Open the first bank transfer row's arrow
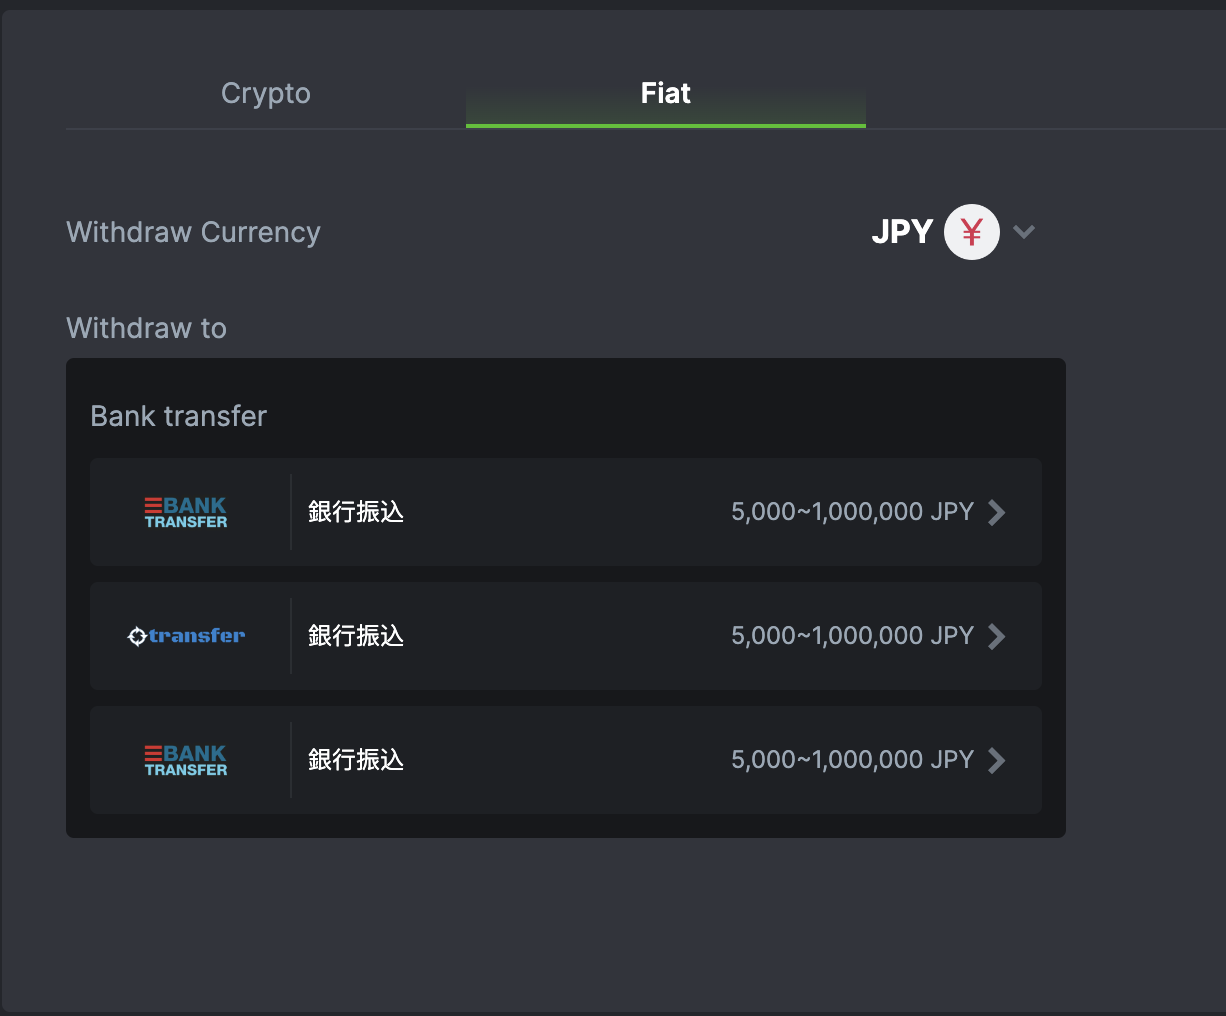Screen dimensions: 1226x1016 click(x=996, y=512)
